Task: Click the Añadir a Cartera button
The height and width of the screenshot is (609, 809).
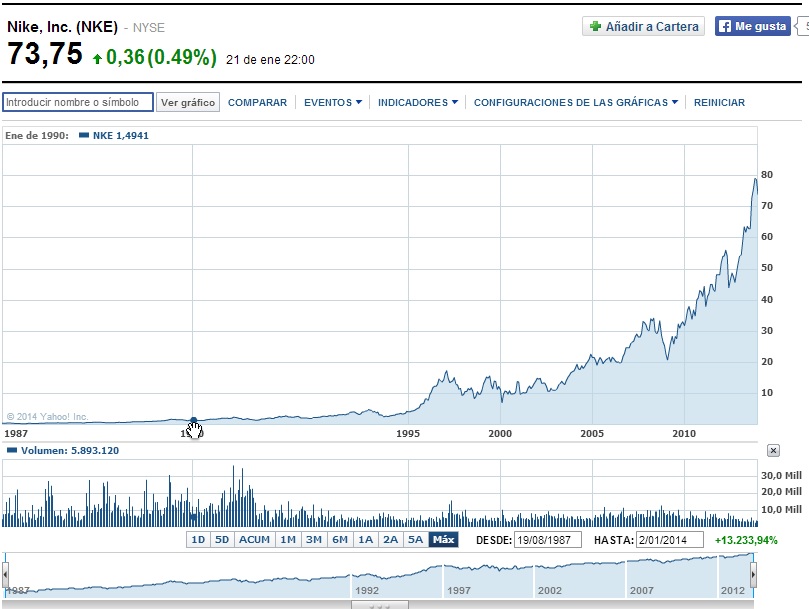Action: tap(644, 26)
